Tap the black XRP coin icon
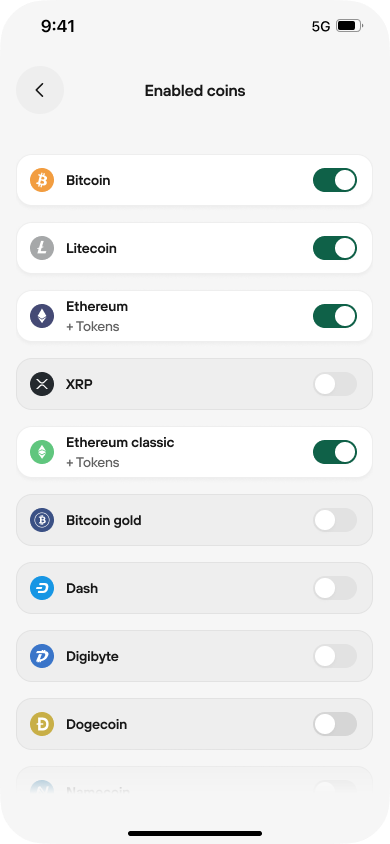 click(42, 384)
